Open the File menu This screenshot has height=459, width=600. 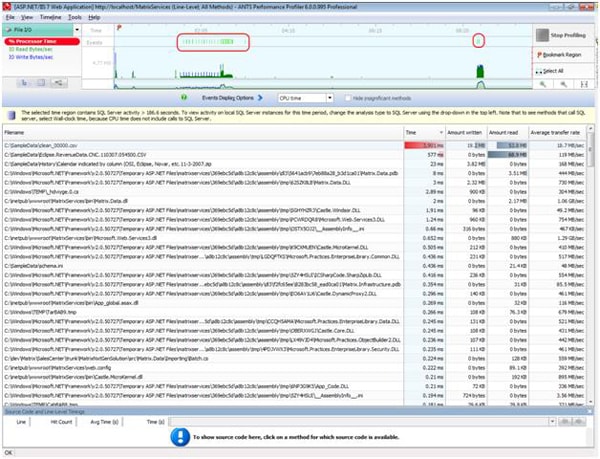(x=10, y=17)
